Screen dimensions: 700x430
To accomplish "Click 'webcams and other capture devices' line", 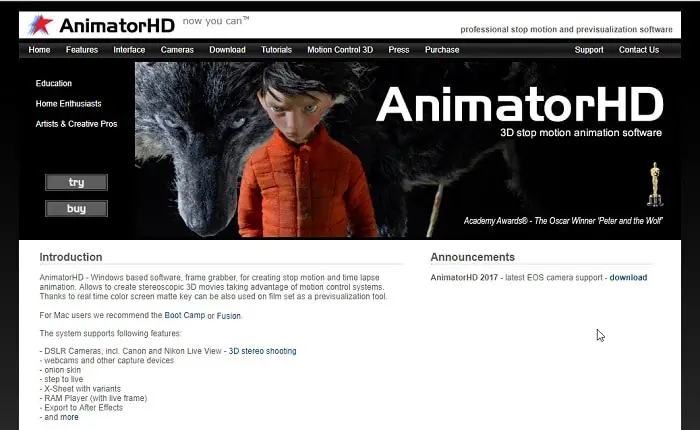I will click(x=107, y=360).
